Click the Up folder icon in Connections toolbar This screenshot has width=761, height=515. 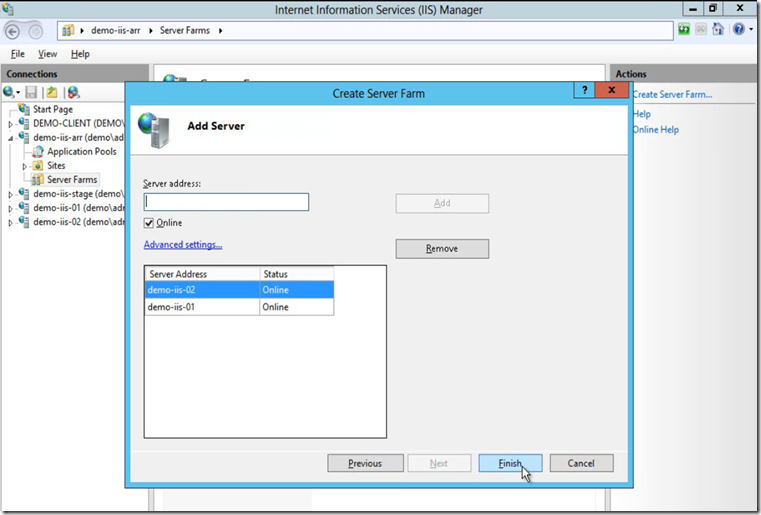52,92
